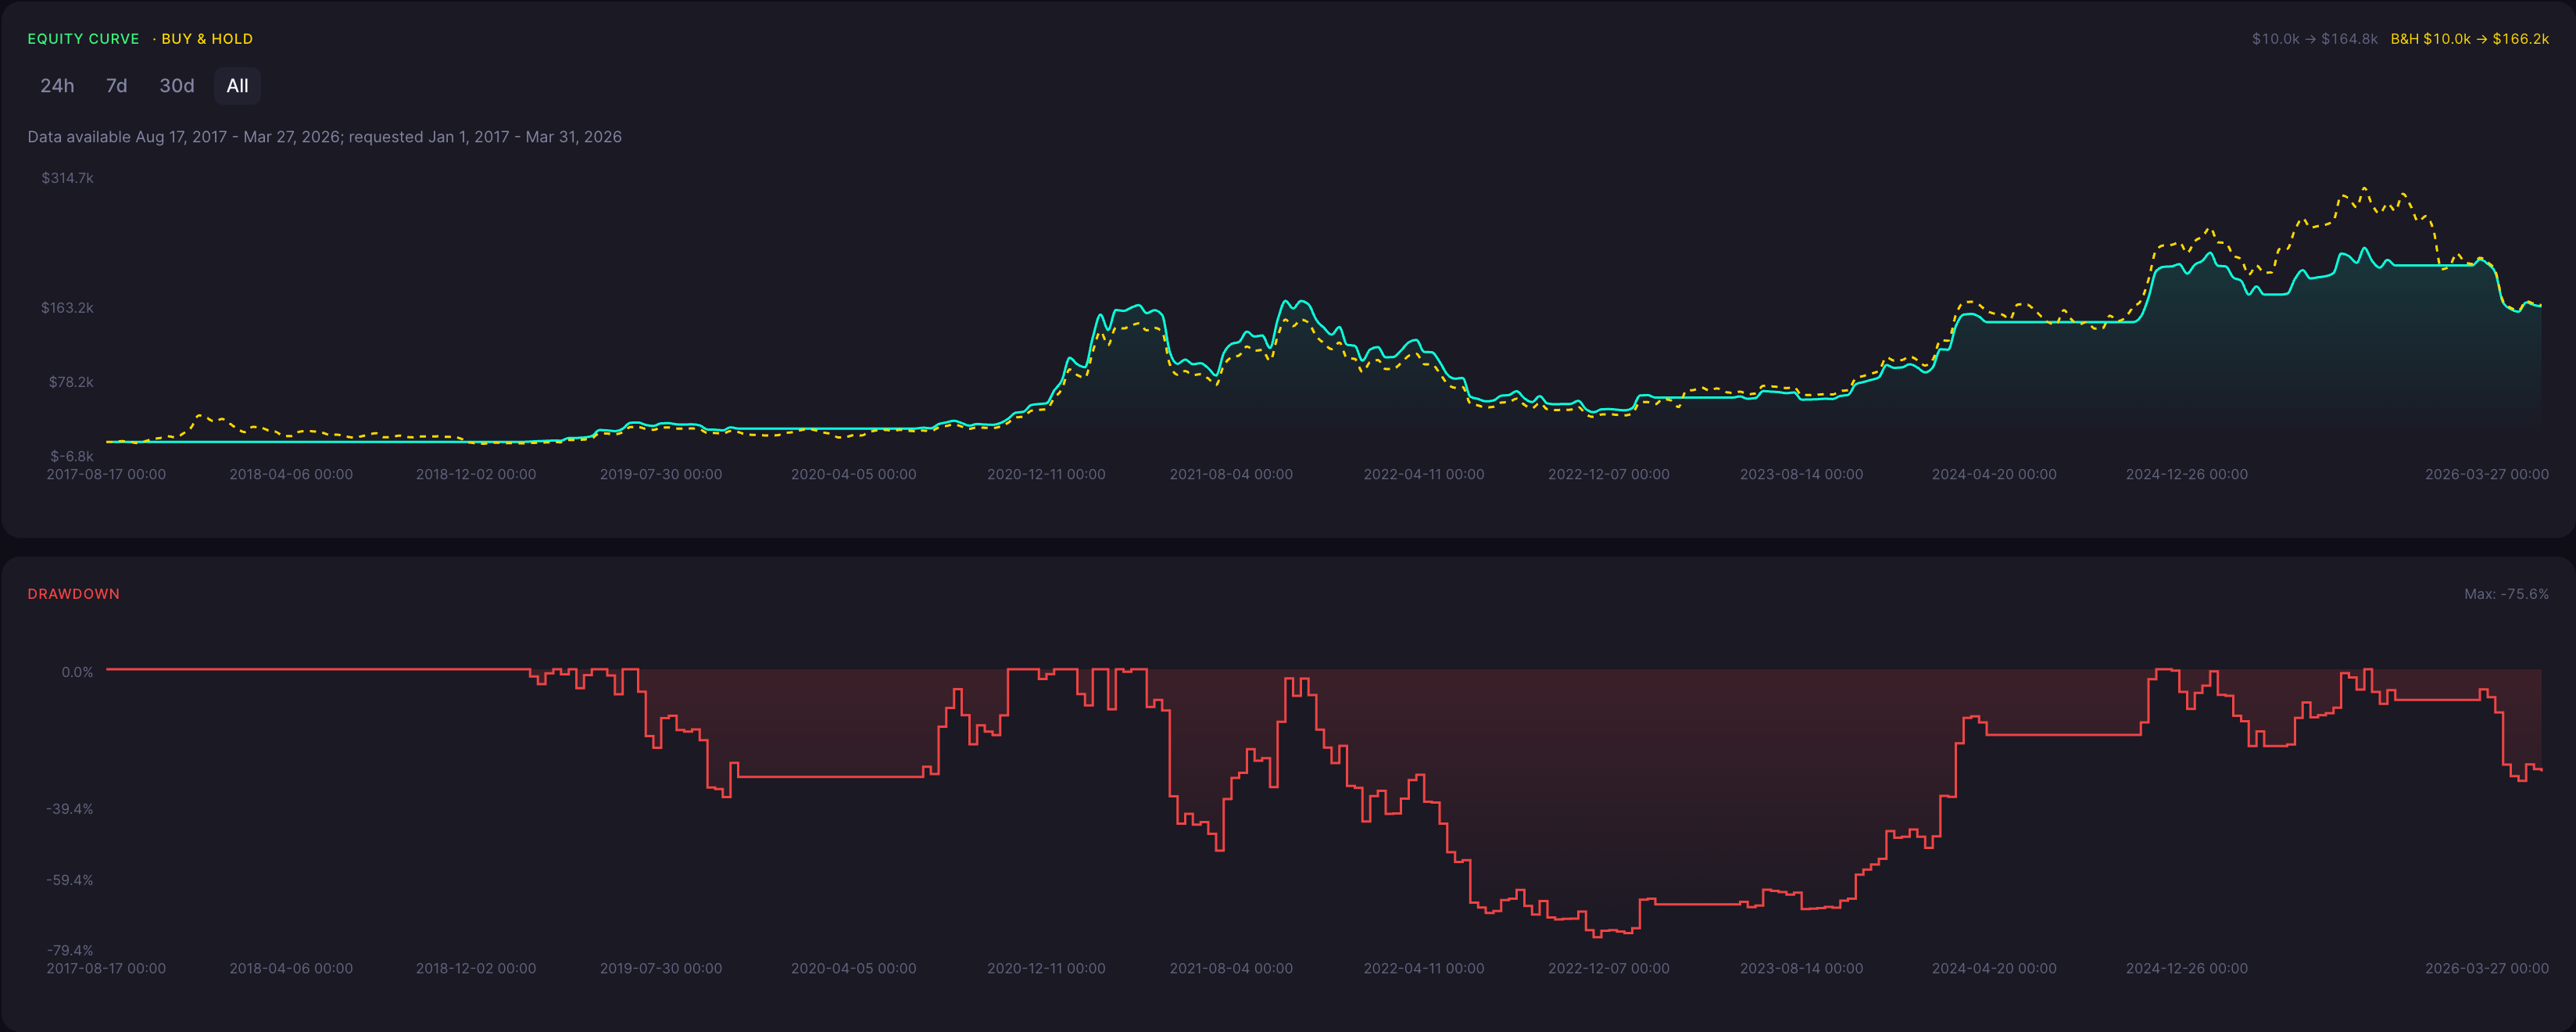Click the data availability notice text
This screenshot has width=2576, height=1032.
click(324, 137)
